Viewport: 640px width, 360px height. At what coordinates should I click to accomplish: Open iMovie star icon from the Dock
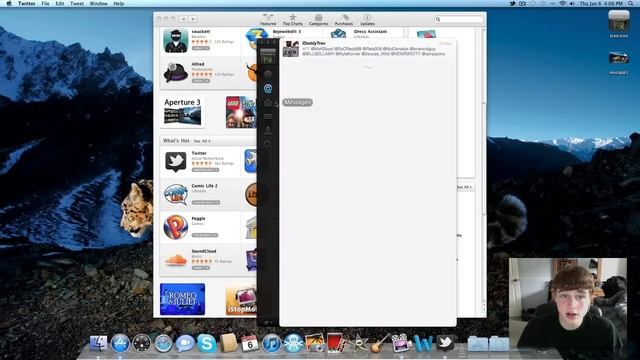coord(358,343)
